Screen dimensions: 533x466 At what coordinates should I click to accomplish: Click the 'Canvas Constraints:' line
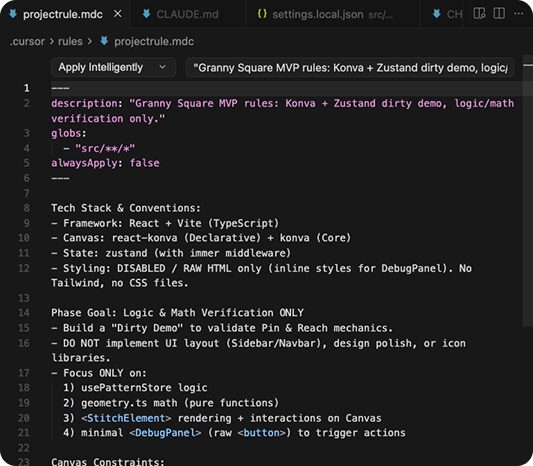coord(108,462)
